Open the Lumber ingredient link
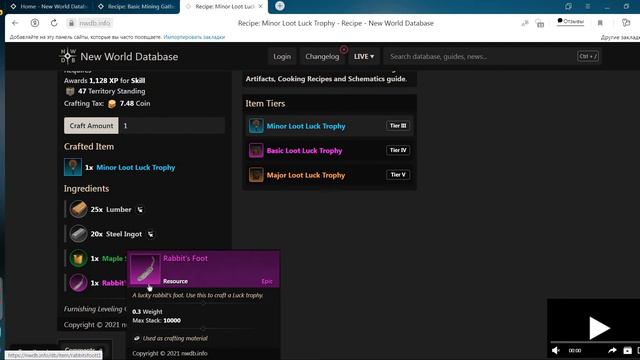 119,209
